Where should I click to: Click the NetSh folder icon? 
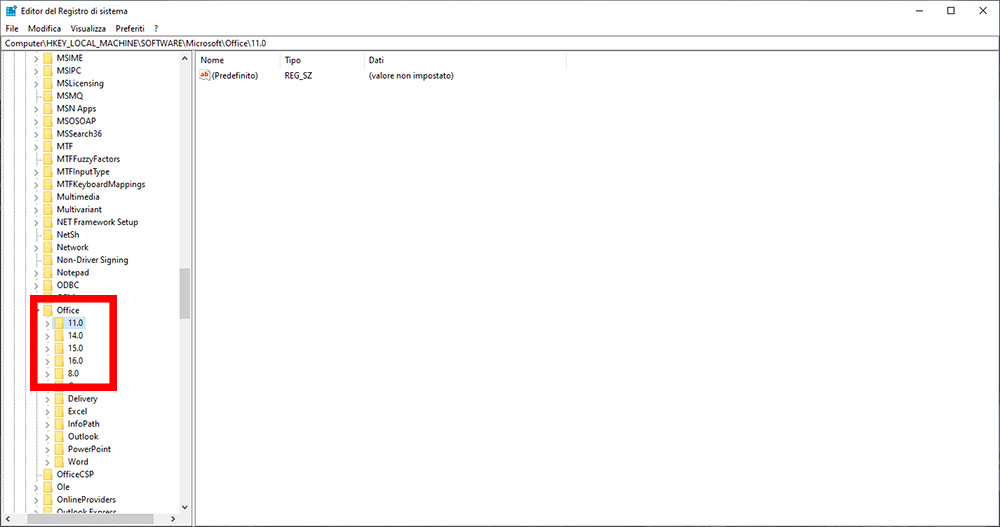pos(48,235)
